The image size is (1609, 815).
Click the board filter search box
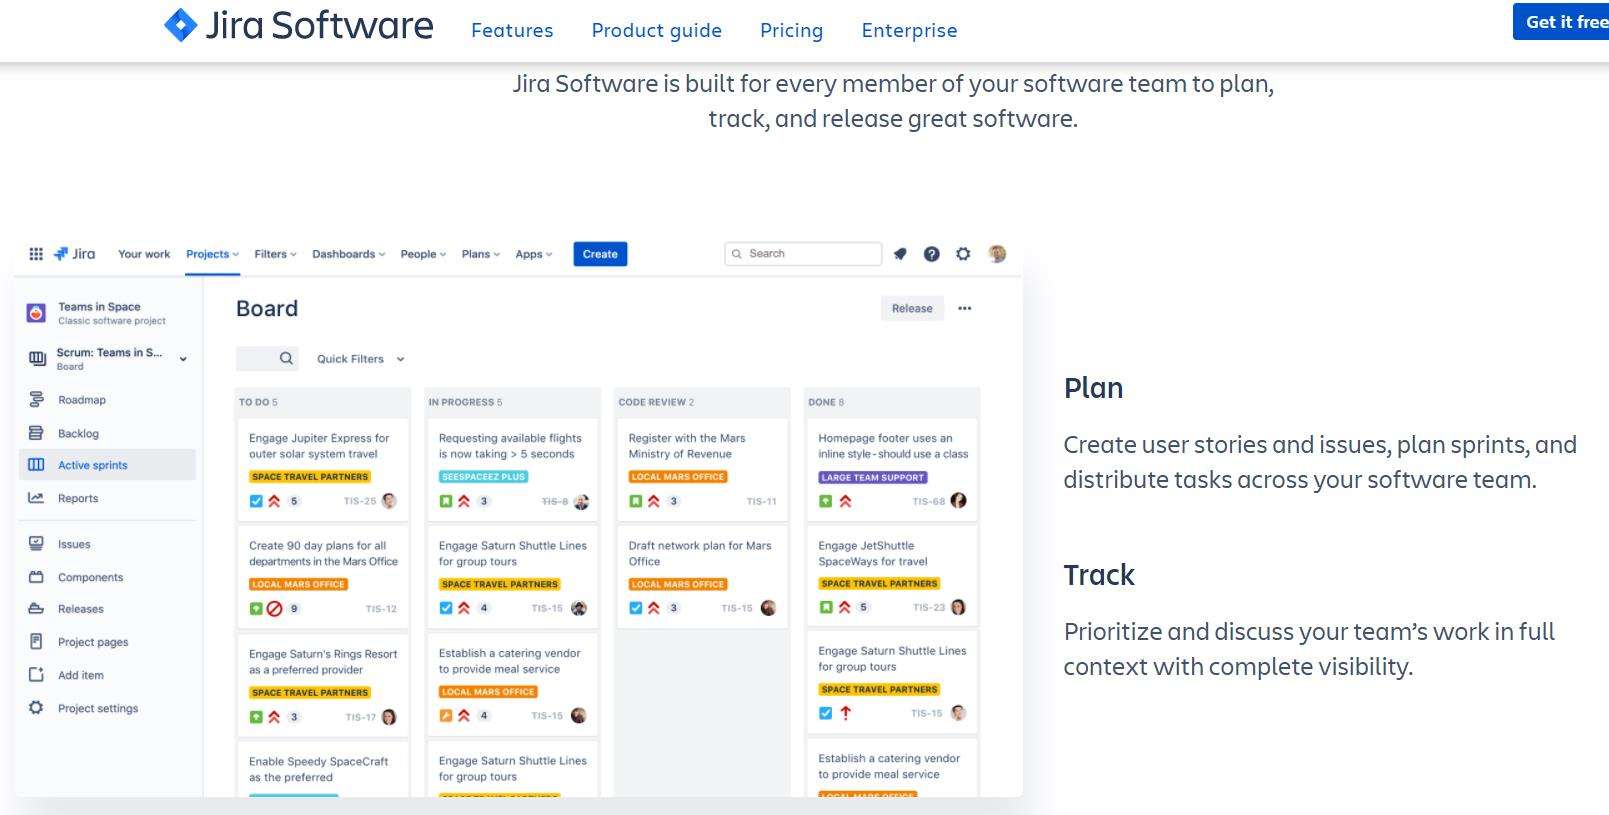pyautogui.click(x=267, y=358)
